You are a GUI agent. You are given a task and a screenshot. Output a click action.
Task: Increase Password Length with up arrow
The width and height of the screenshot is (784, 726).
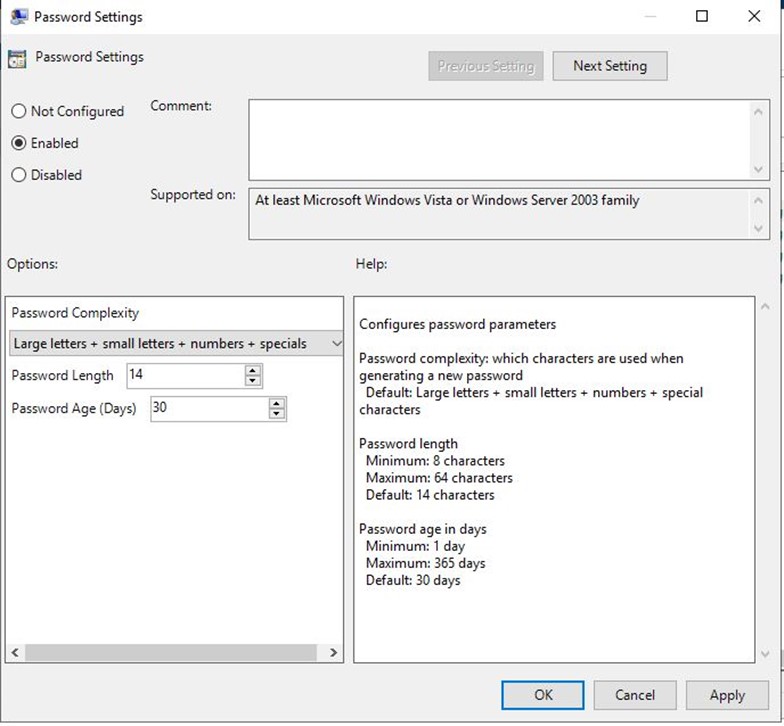point(253,370)
